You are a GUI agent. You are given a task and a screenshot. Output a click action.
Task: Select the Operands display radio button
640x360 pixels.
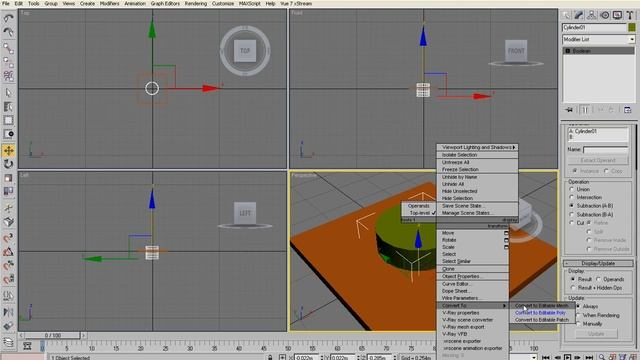click(x=598, y=279)
